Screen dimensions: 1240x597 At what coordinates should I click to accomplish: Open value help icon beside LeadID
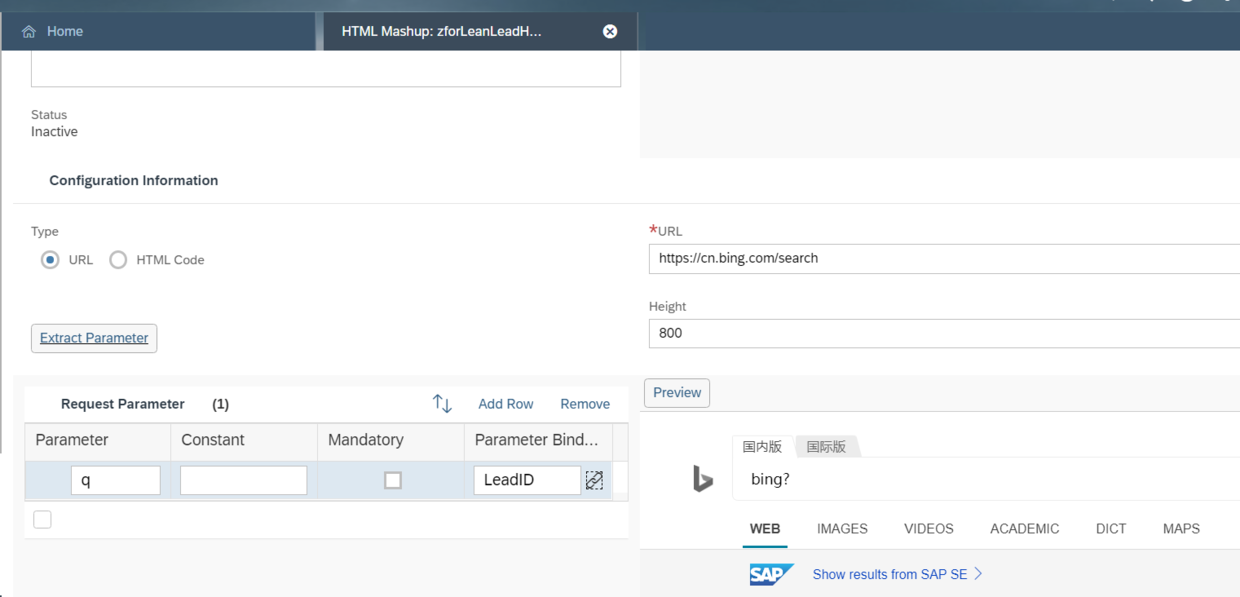(594, 480)
